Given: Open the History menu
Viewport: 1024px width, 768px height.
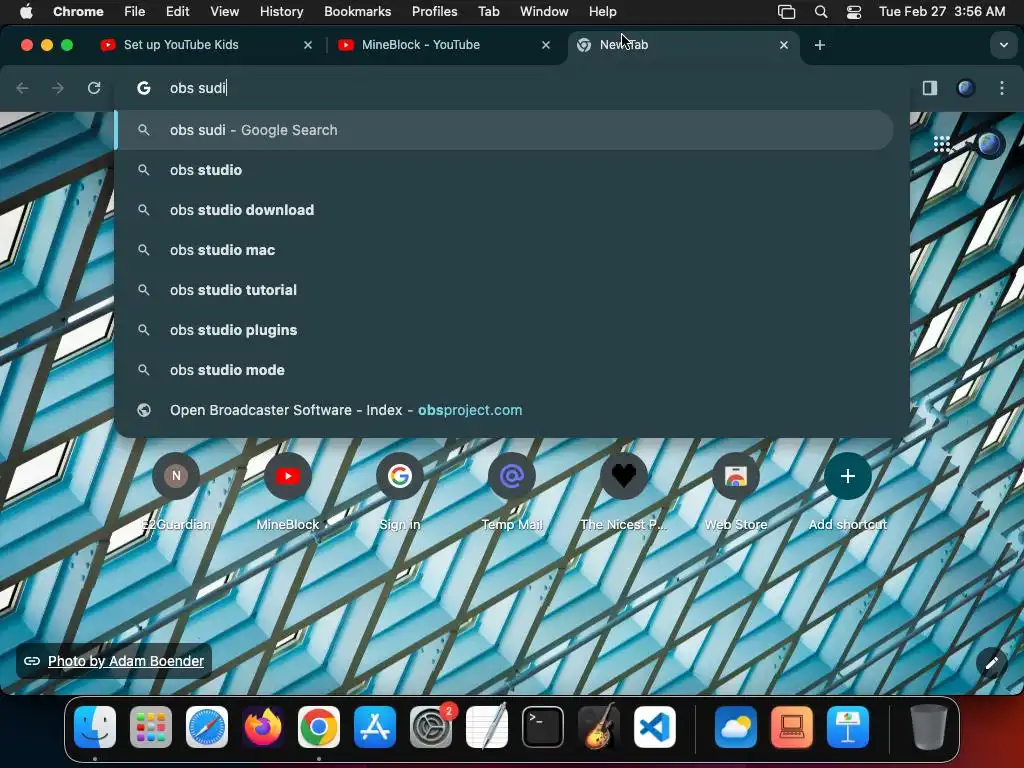Looking at the screenshot, I should pyautogui.click(x=281, y=12).
